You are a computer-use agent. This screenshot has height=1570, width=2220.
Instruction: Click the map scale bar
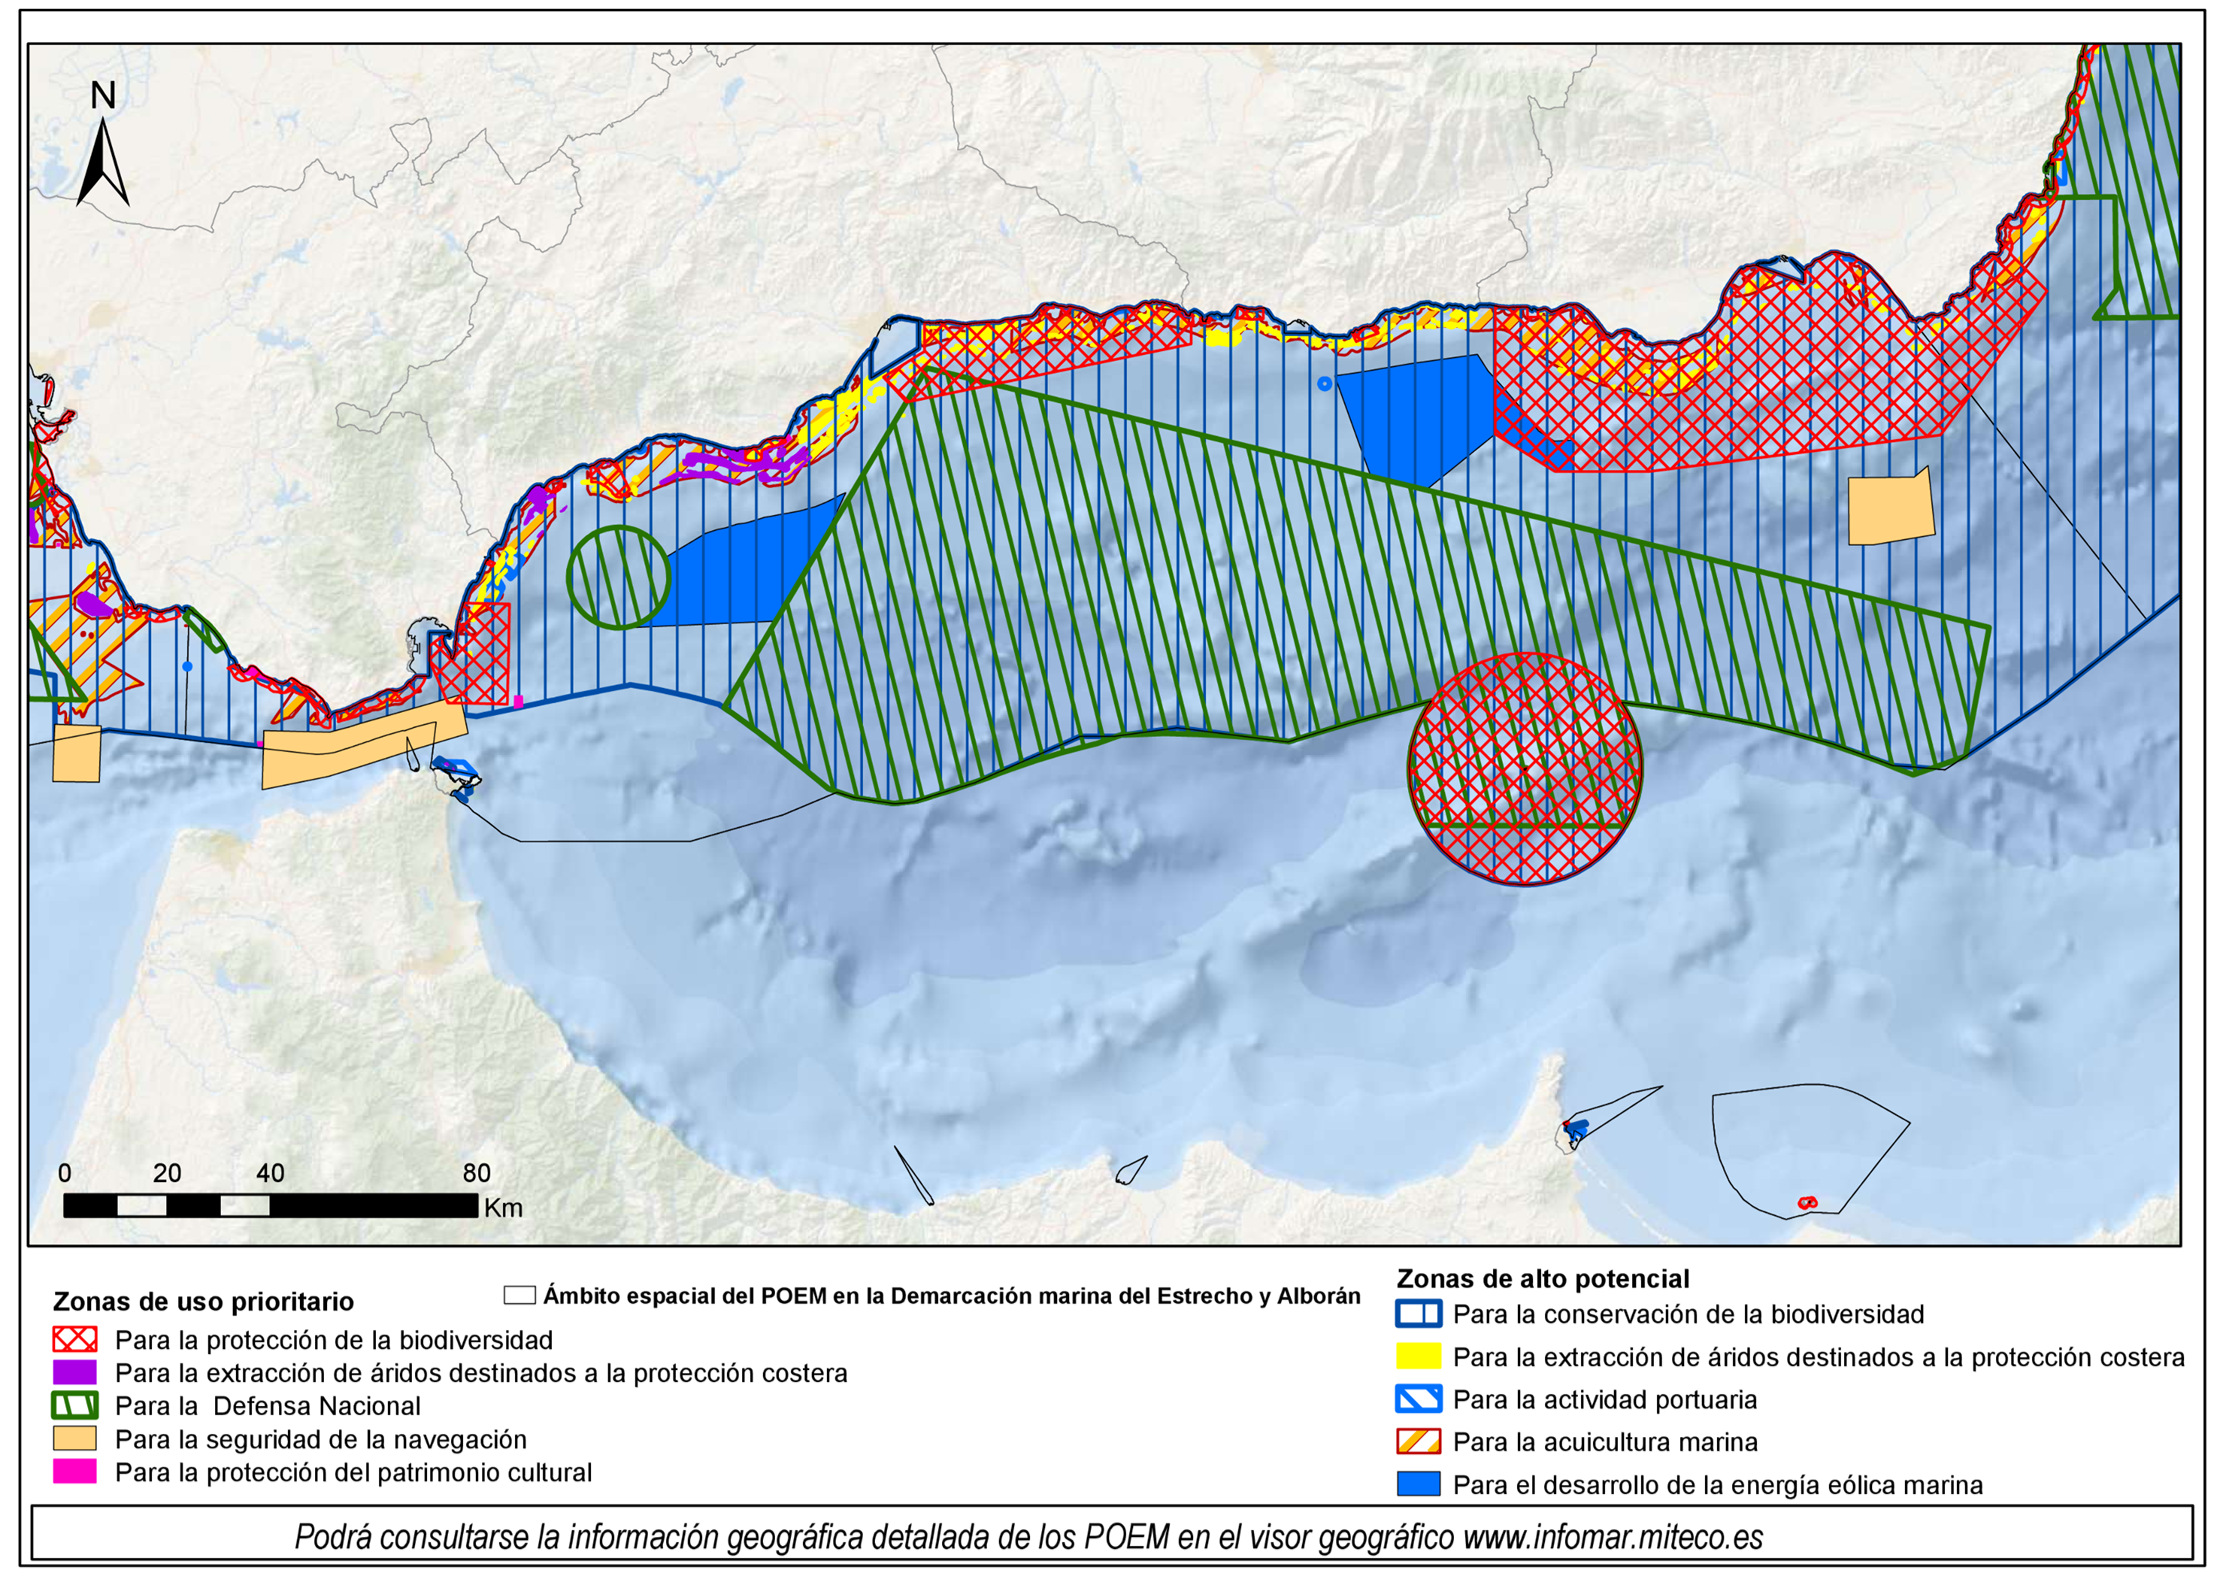pyautogui.click(x=270, y=1205)
